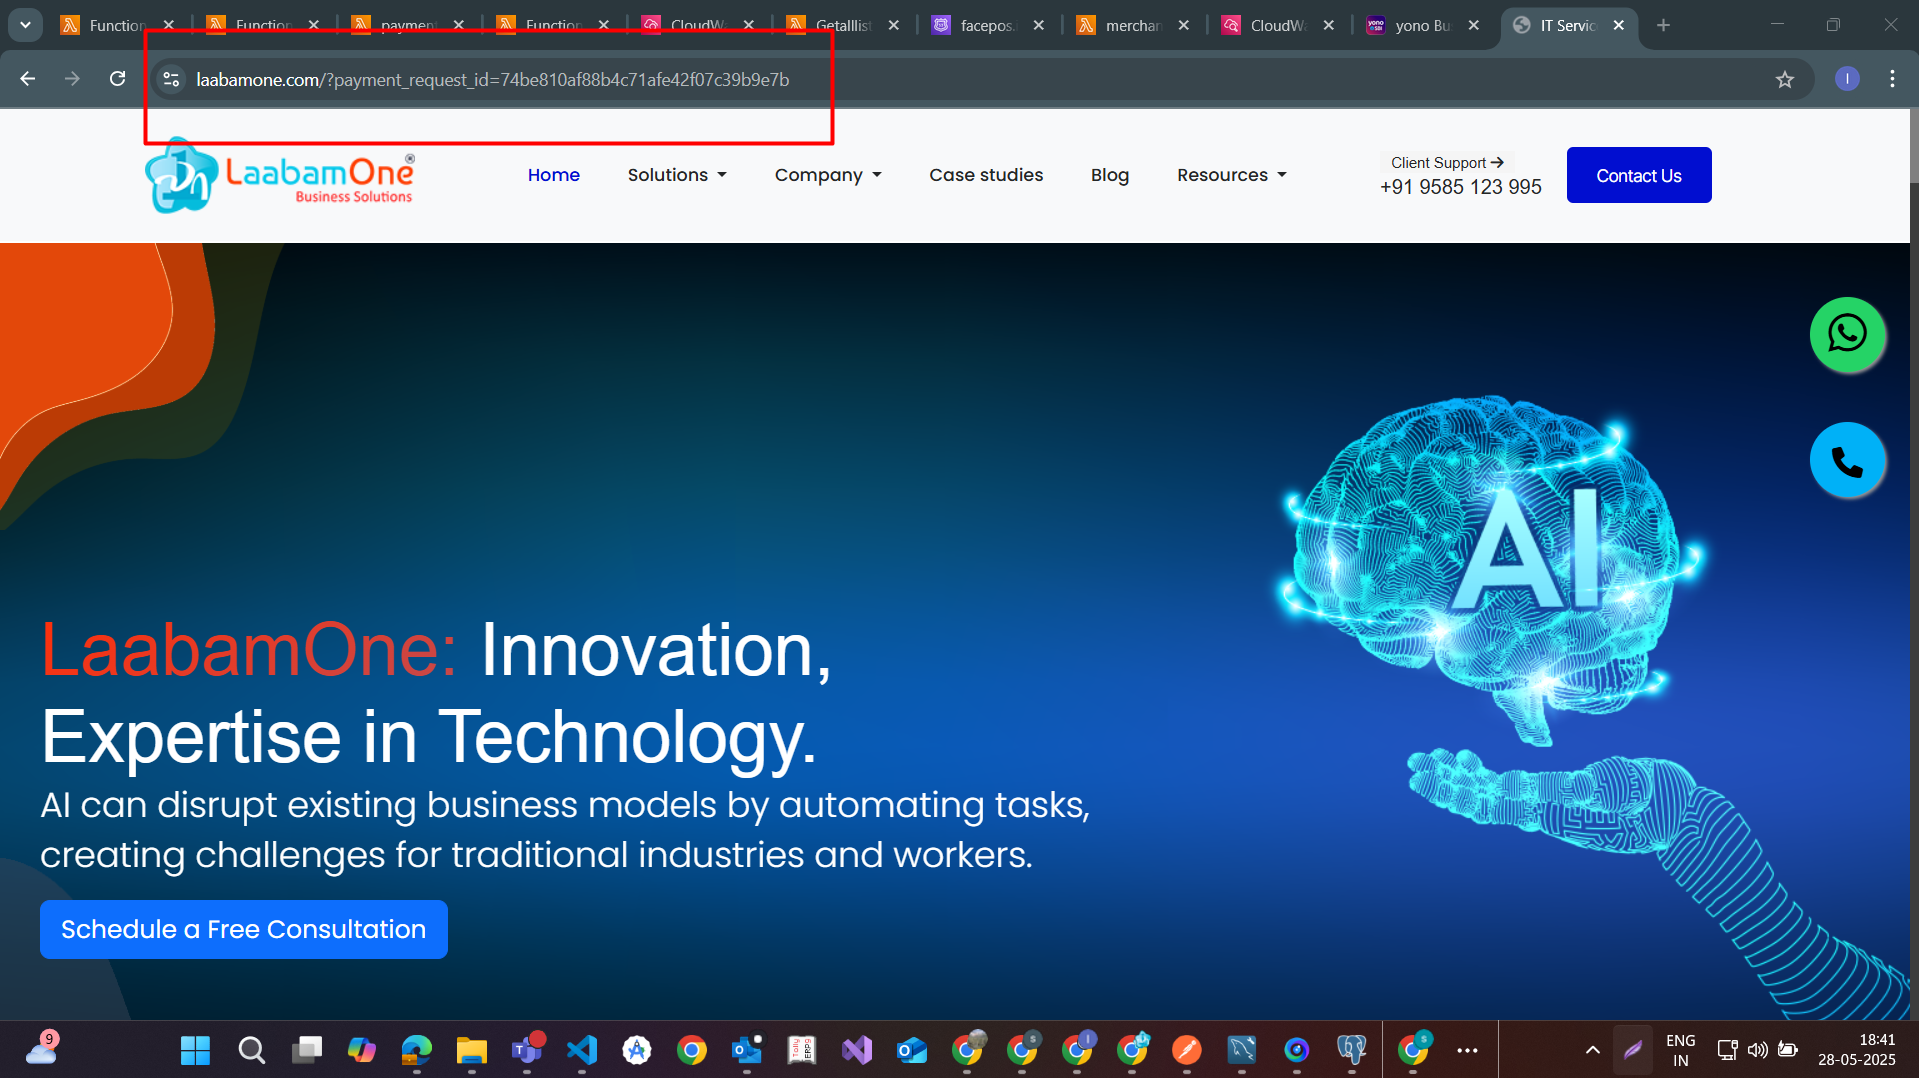Open the Blog page

coord(1110,175)
